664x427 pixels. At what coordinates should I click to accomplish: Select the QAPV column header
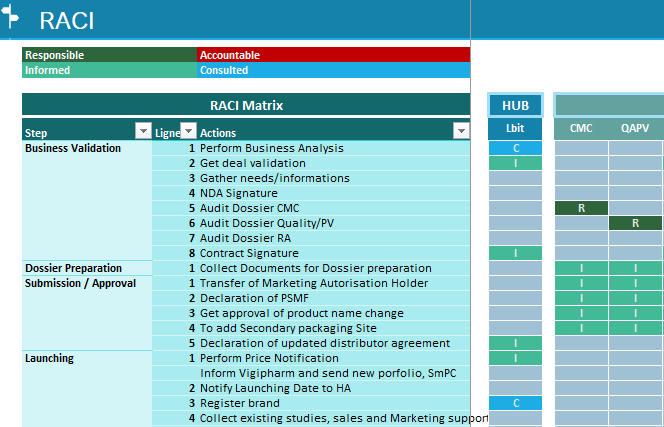pos(635,128)
